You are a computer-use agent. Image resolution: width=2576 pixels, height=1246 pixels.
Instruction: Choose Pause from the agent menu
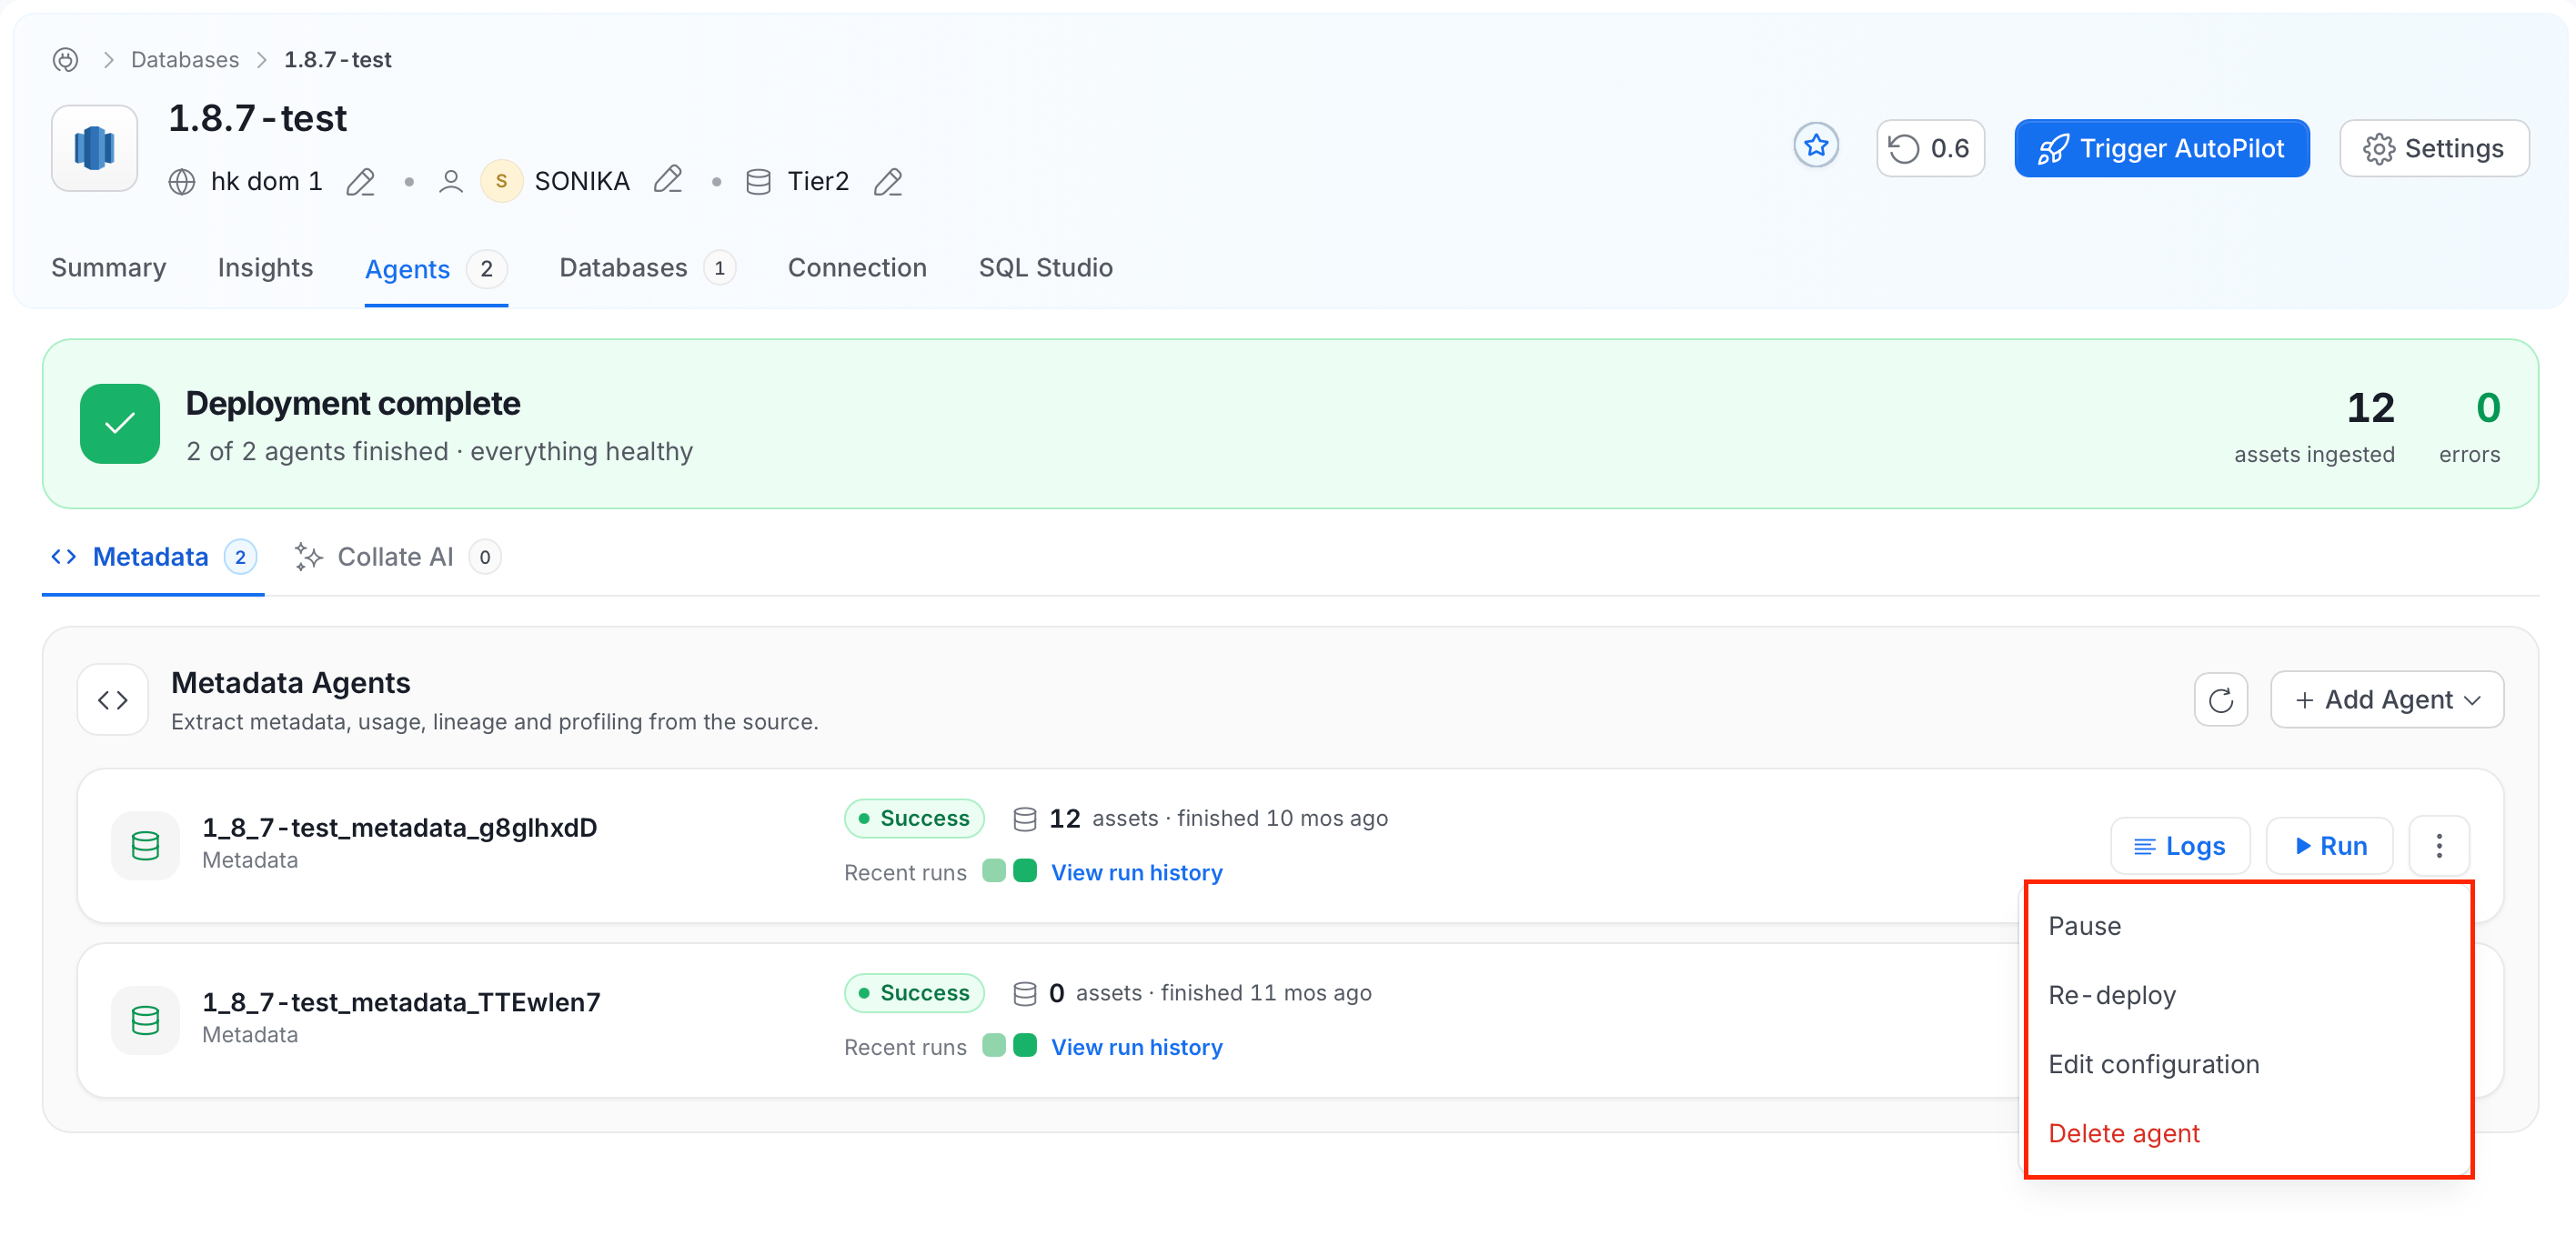click(2249, 926)
